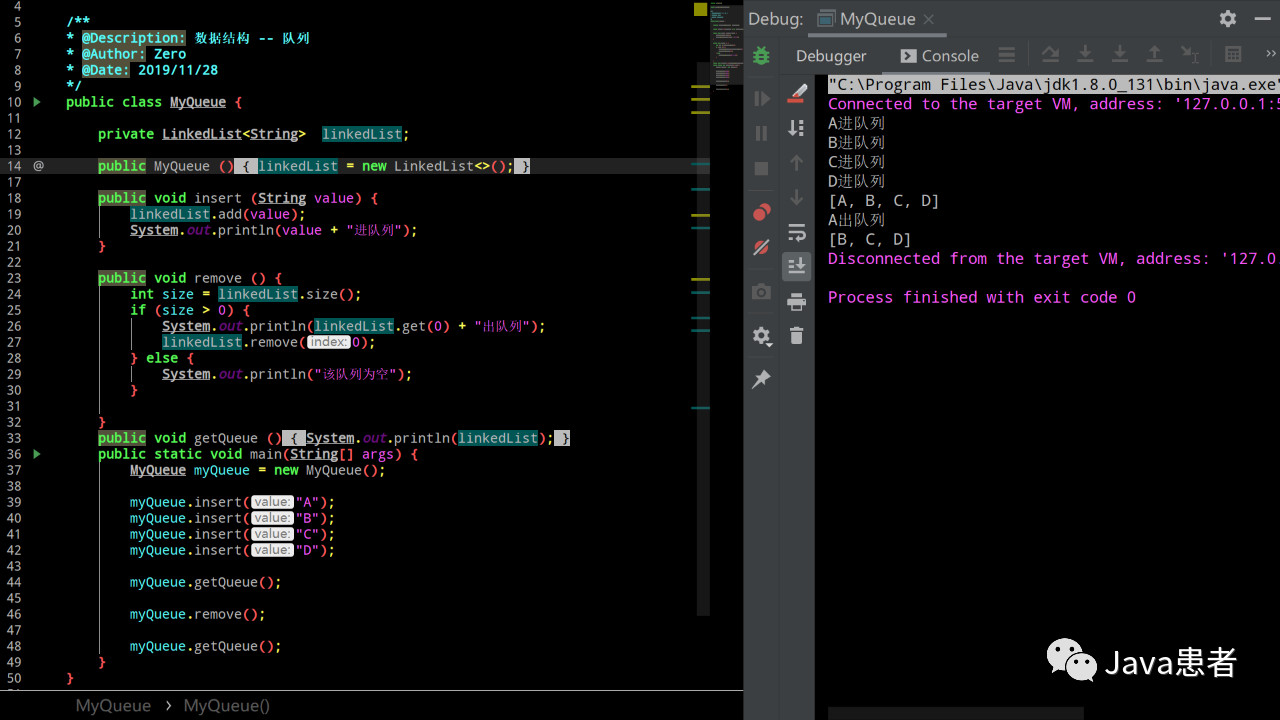This screenshot has width=1280, height=720.
Task: Click the pencil icon above the console
Action: pyautogui.click(x=797, y=93)
